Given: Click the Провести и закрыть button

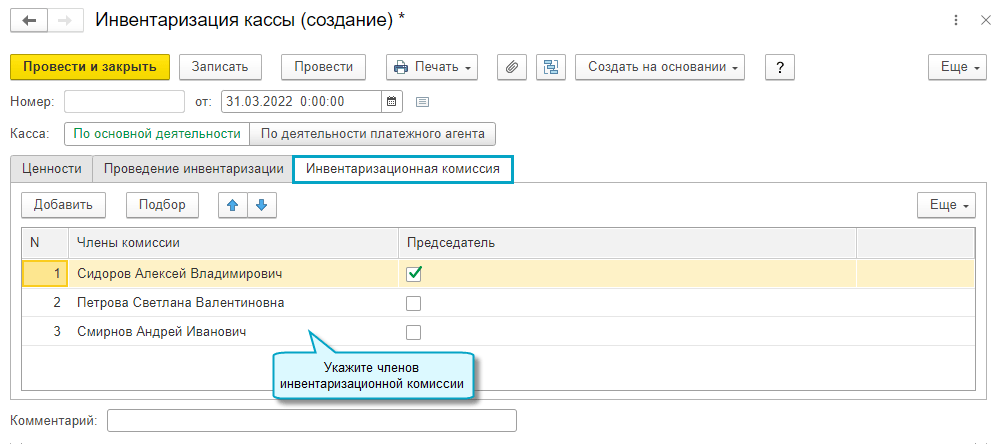Looking at the screenshot, I should coord(90,67).
